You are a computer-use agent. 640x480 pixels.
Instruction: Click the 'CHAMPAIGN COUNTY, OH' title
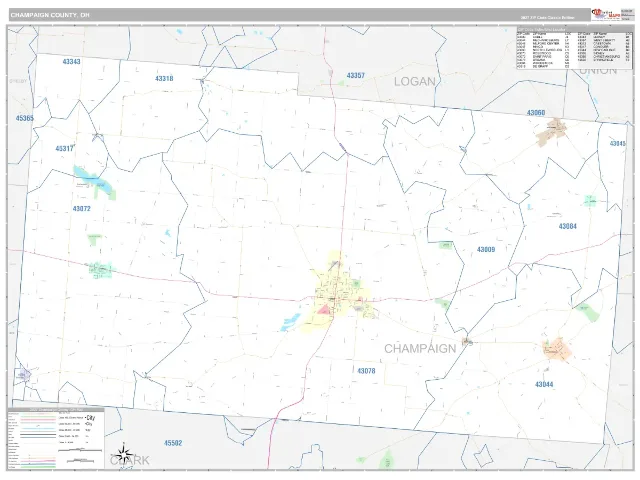click(50, 15)
